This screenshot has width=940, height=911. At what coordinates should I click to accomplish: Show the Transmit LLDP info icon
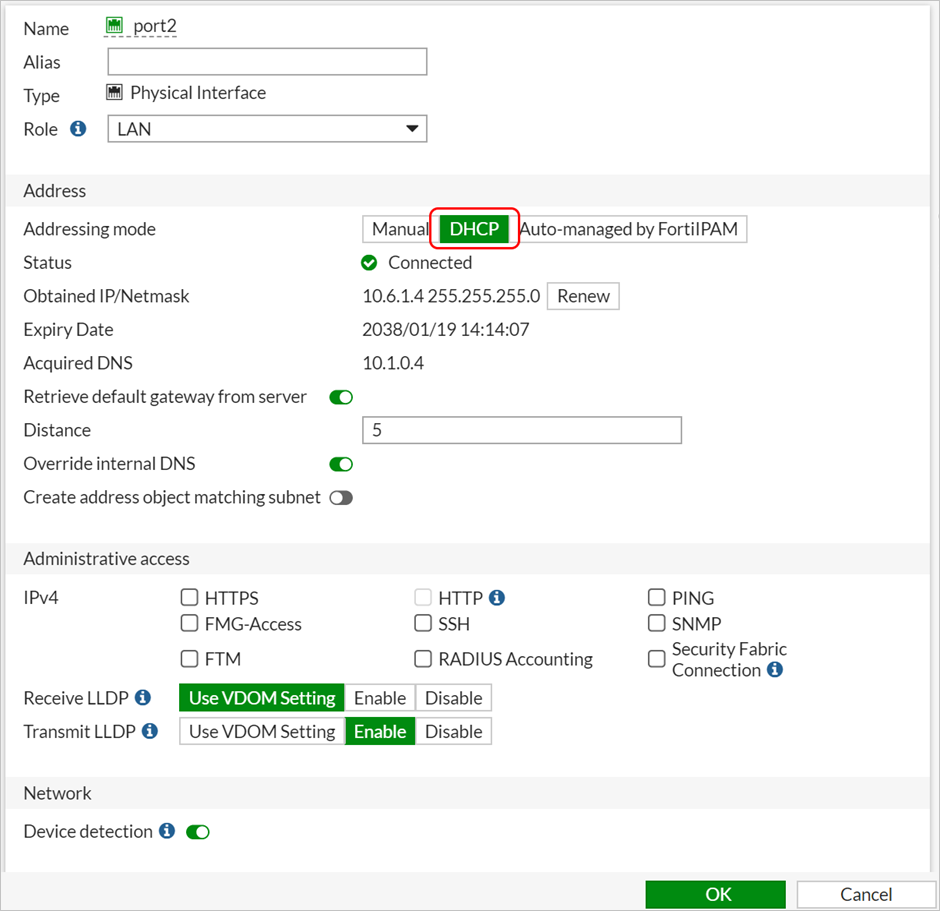(x=150, y=731)
